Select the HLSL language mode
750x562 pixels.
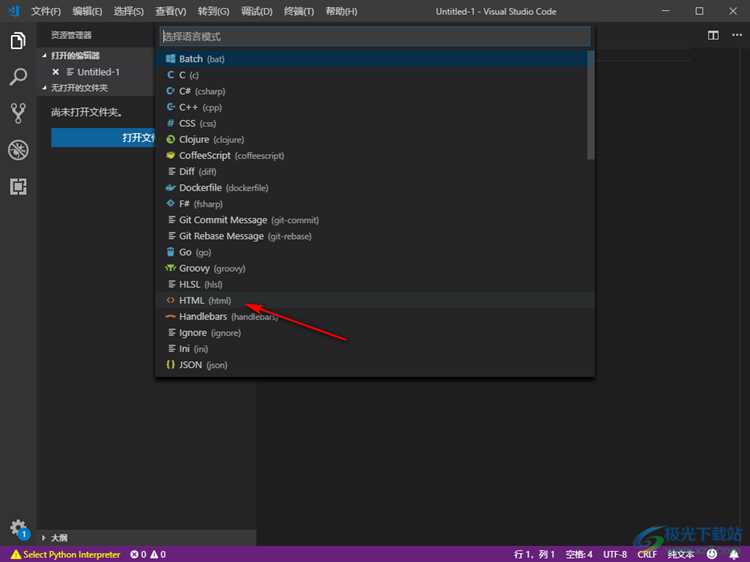(375, 284)
